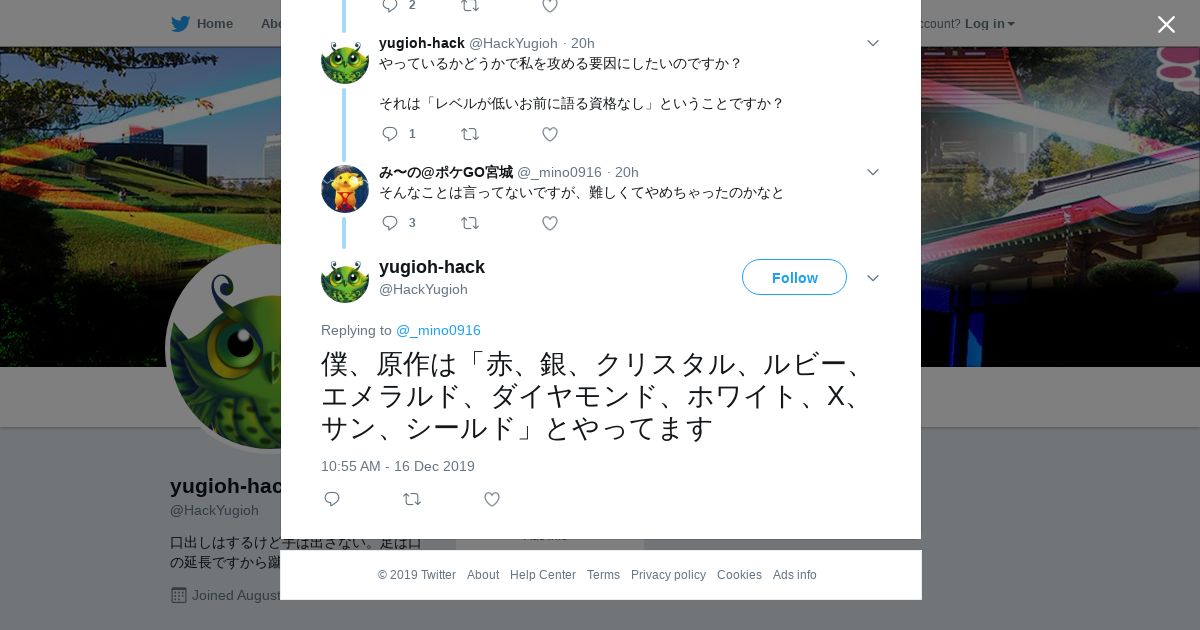Open the Log in menu
The width and height of the screenshot is (1200, 630).
tap(989, 23)
